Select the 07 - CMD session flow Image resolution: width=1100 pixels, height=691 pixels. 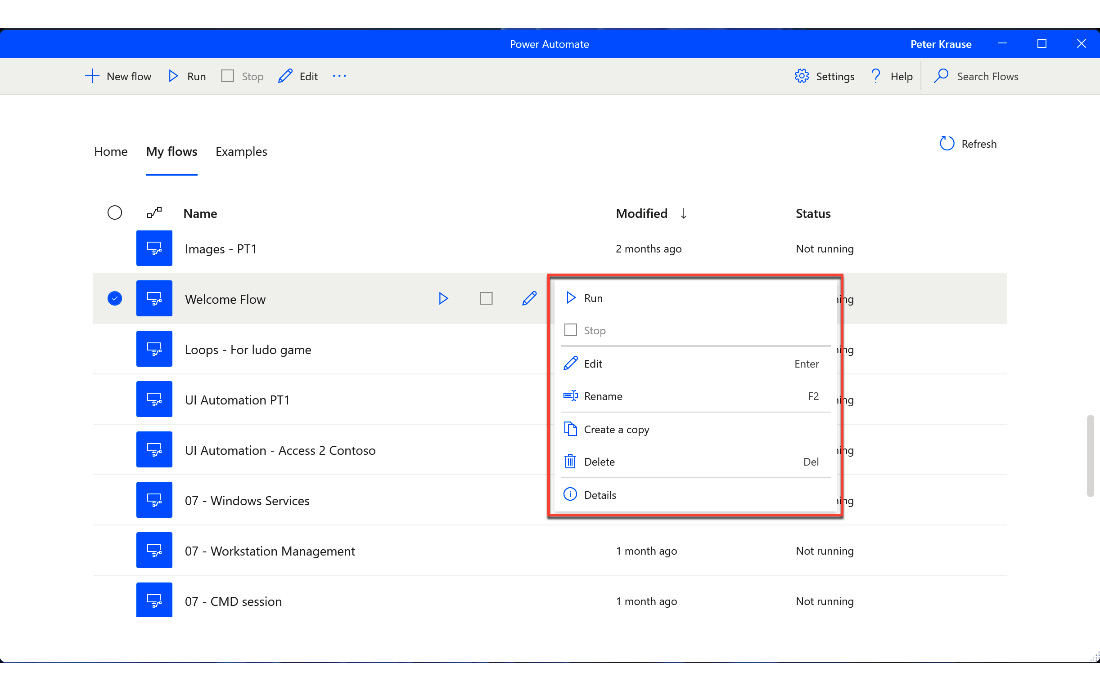pyautogui.click(x=233, y=602)
